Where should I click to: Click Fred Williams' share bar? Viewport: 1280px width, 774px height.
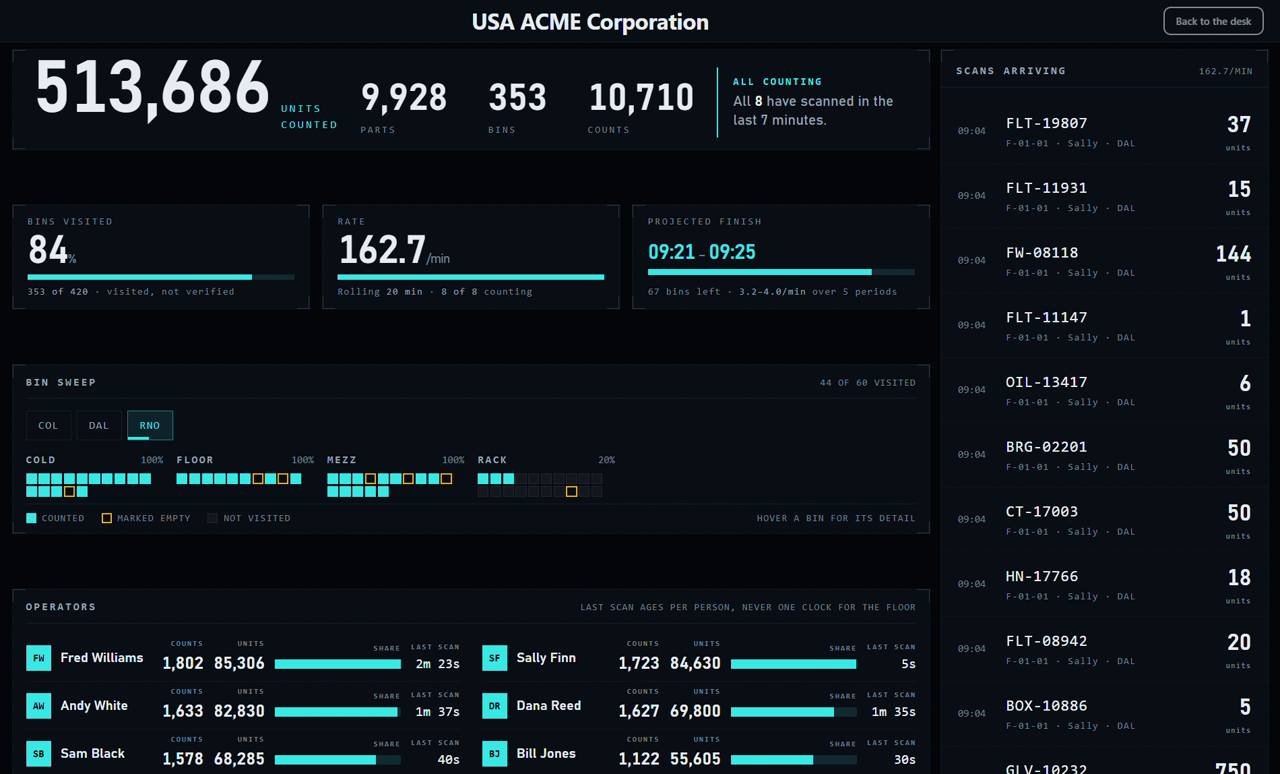pyautogui.click(x=338, y=664)
